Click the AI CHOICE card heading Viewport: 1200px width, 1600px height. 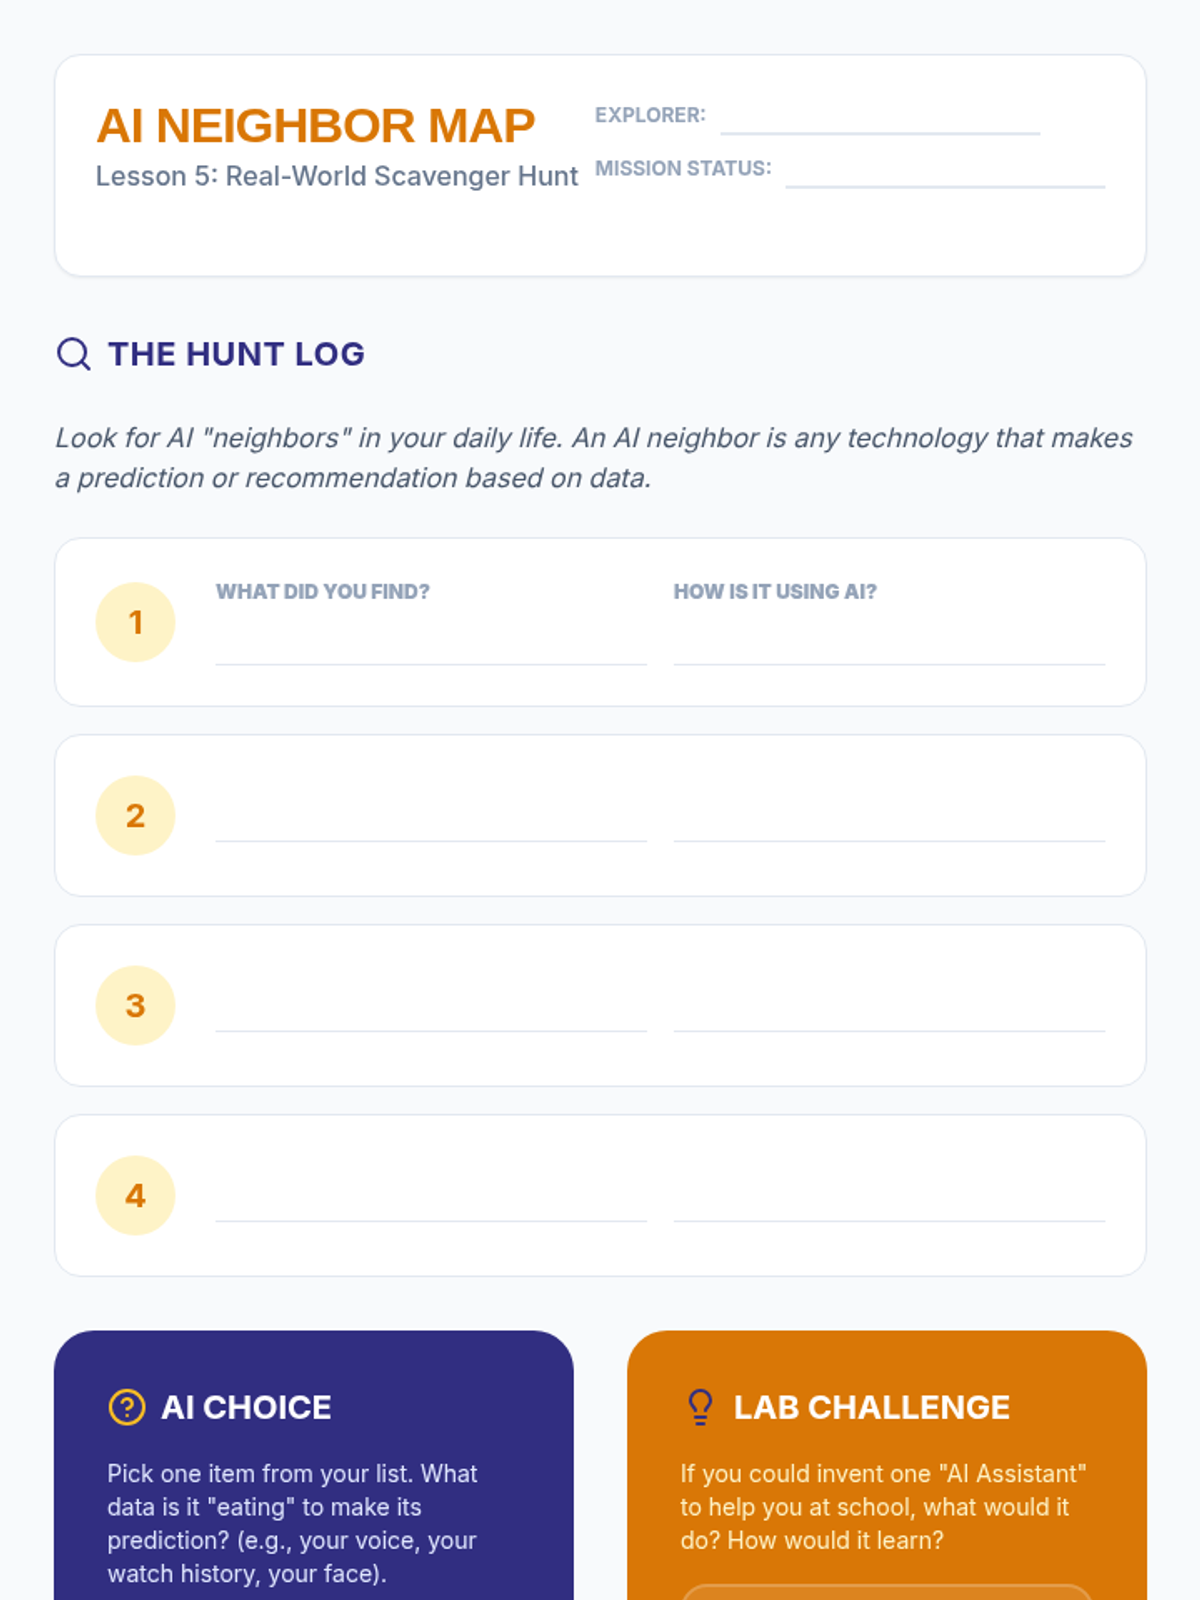click(246, 1407)
